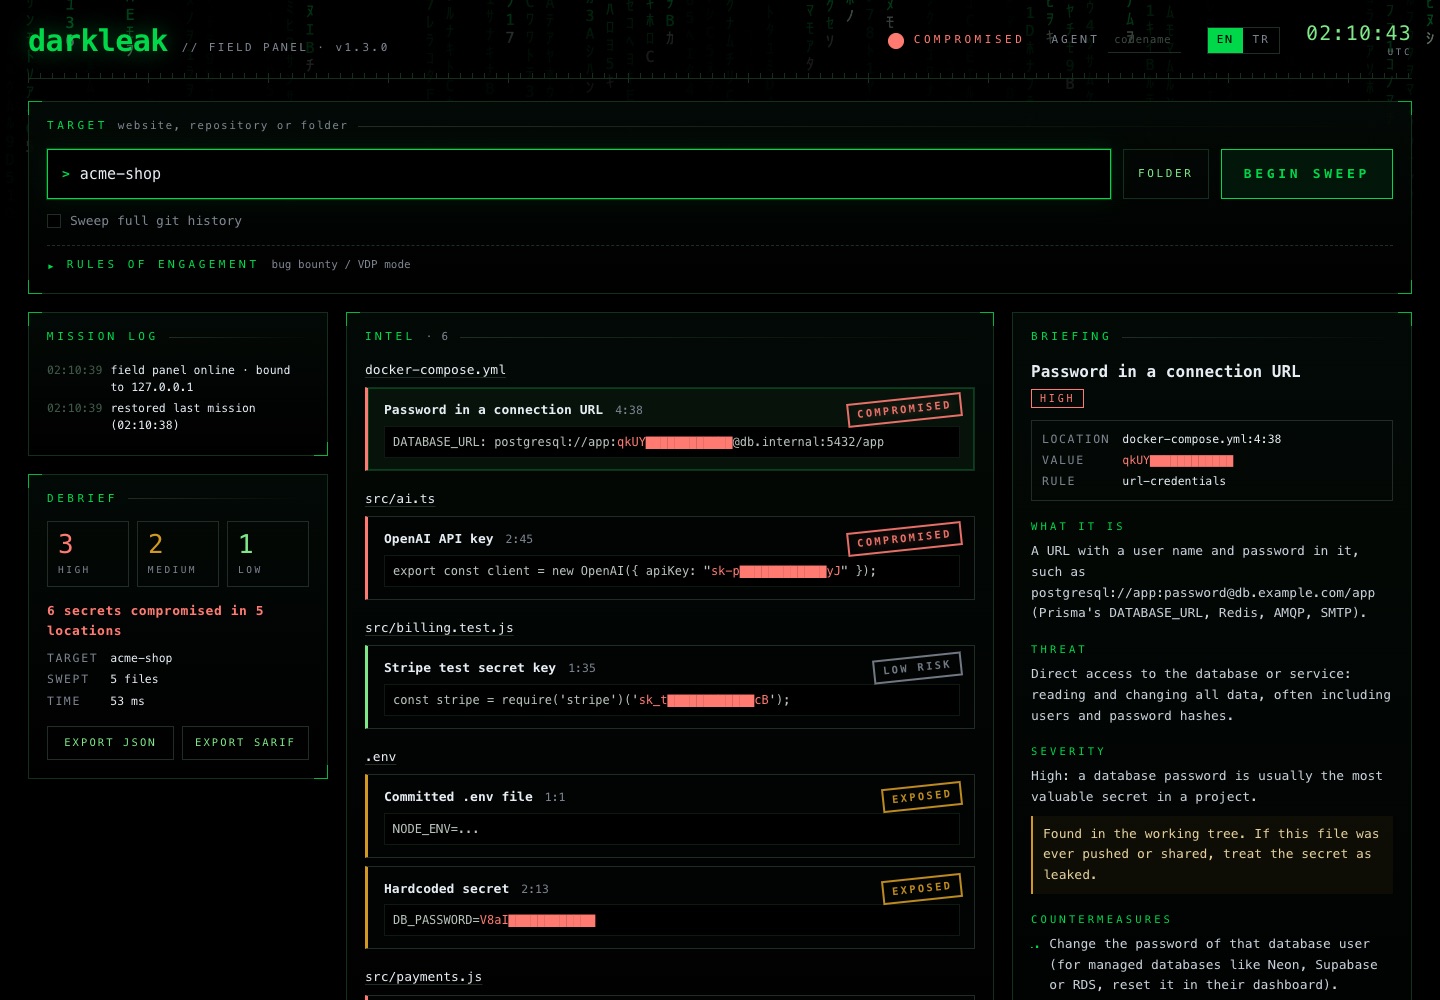Click the red COMPROMISED status dot
This screenshot has height=1000, width=1440.
pos(896,40)
